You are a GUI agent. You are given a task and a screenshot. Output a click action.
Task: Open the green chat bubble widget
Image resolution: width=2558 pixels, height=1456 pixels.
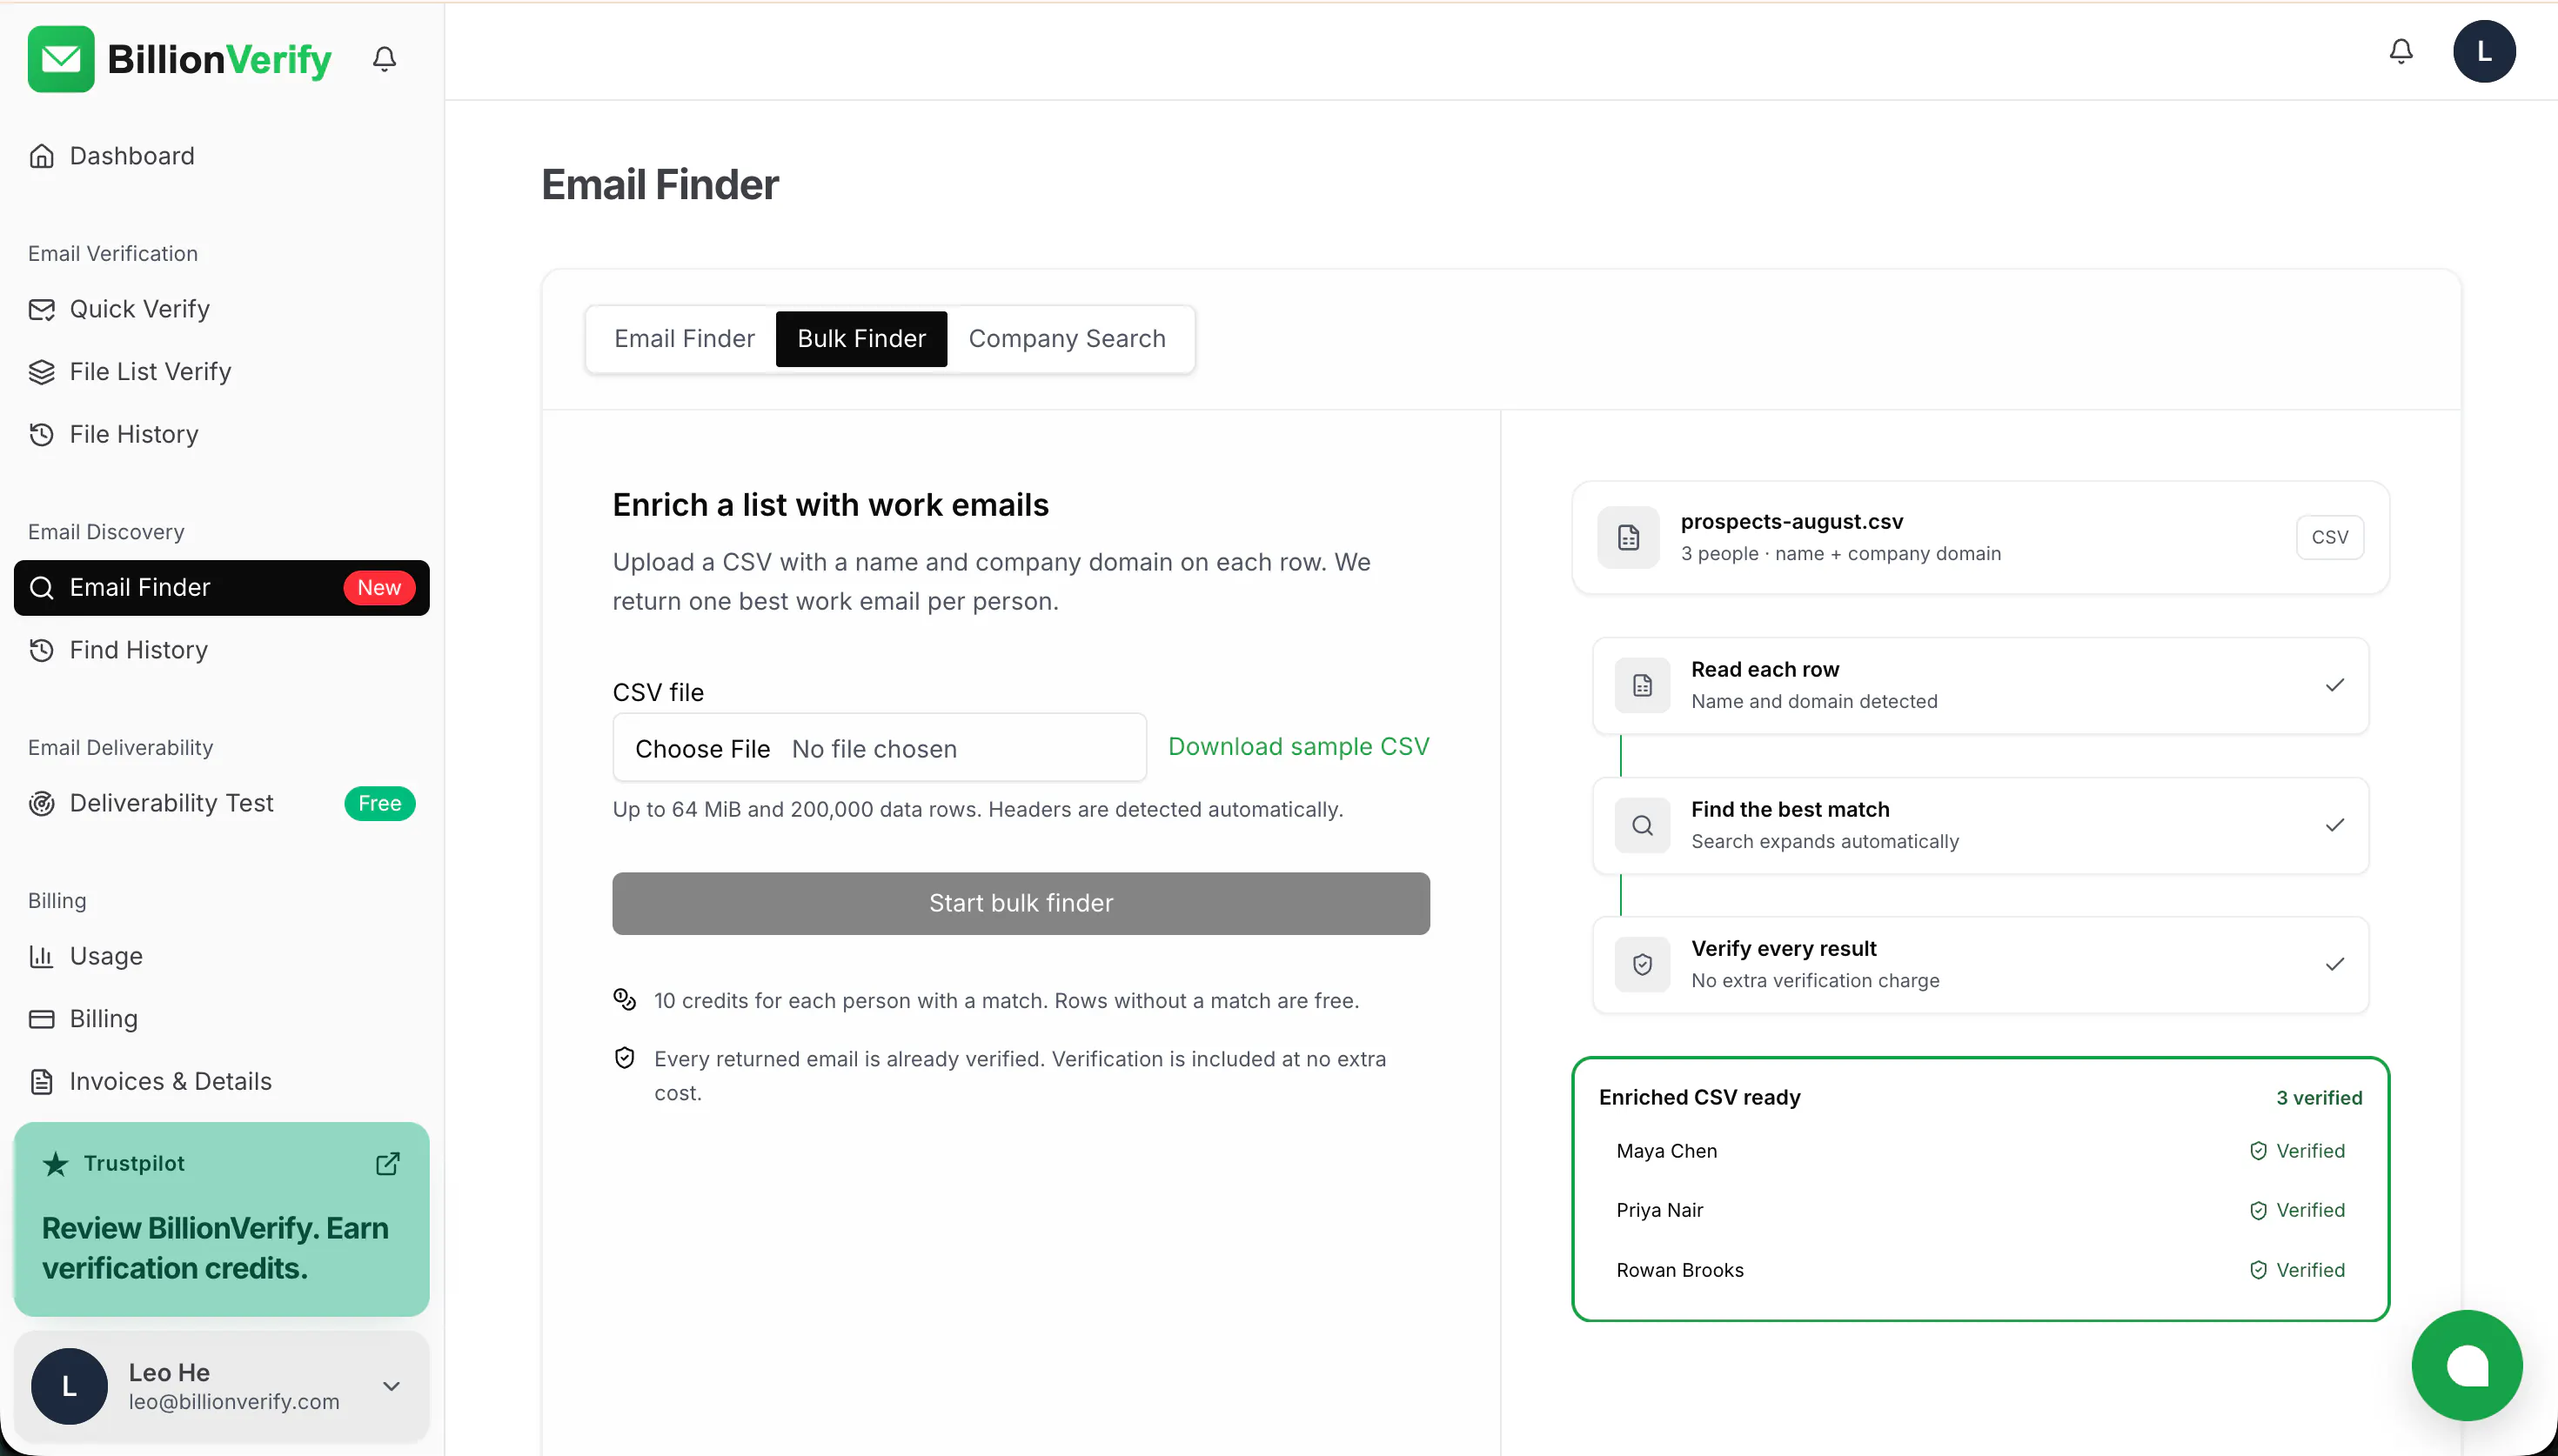2466,1365
